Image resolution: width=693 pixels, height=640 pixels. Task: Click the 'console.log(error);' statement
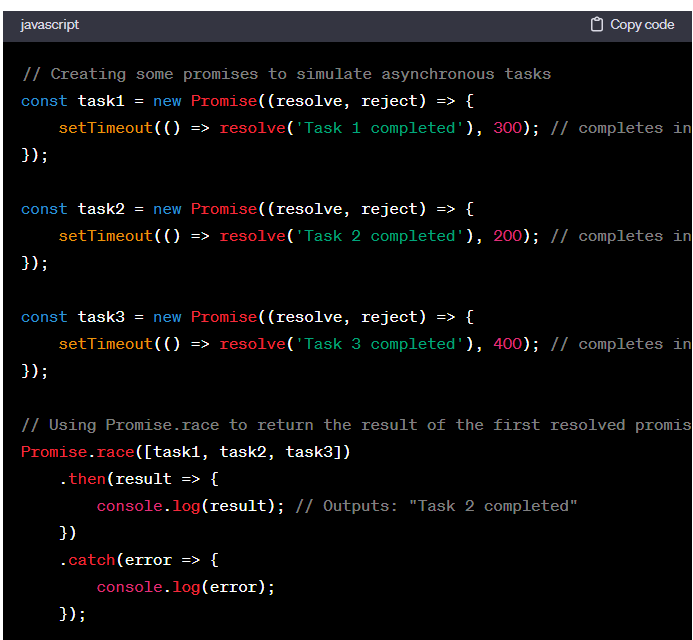click(186, 587)
